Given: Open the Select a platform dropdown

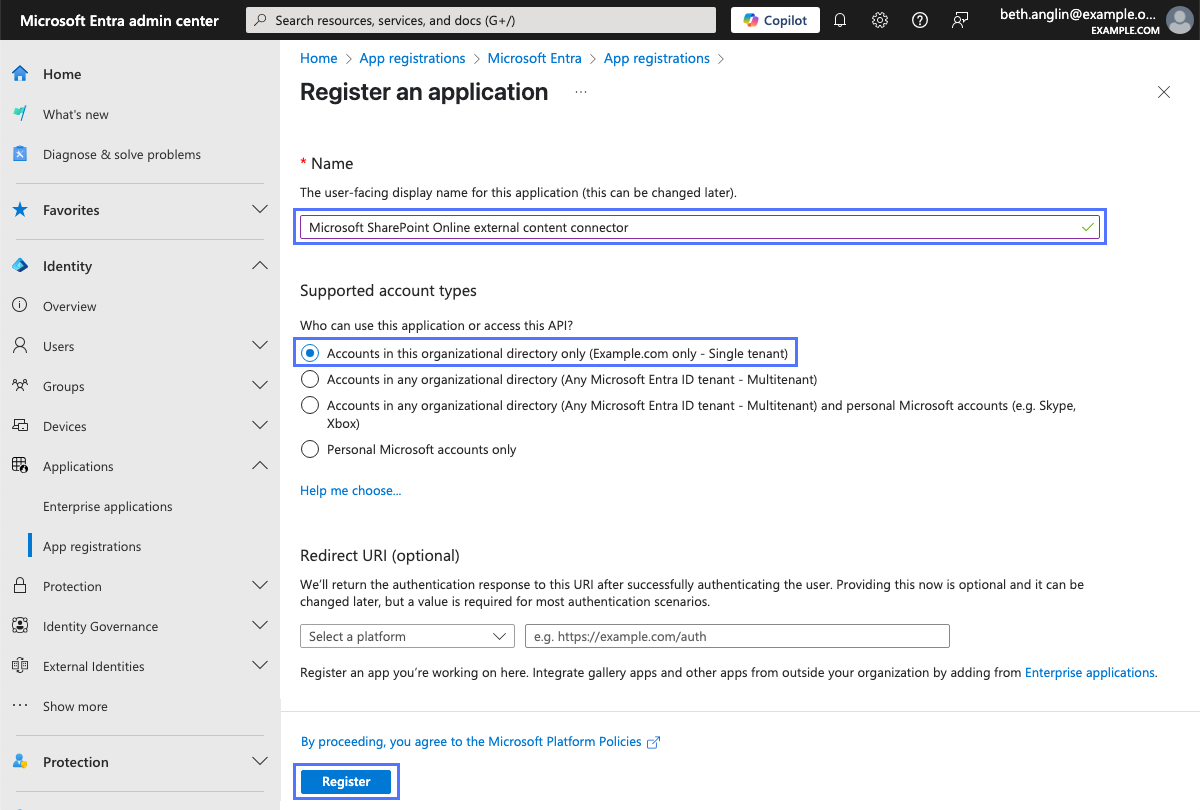Looking at the screenshot, I should pyautogui.click(x=407, y=636).
